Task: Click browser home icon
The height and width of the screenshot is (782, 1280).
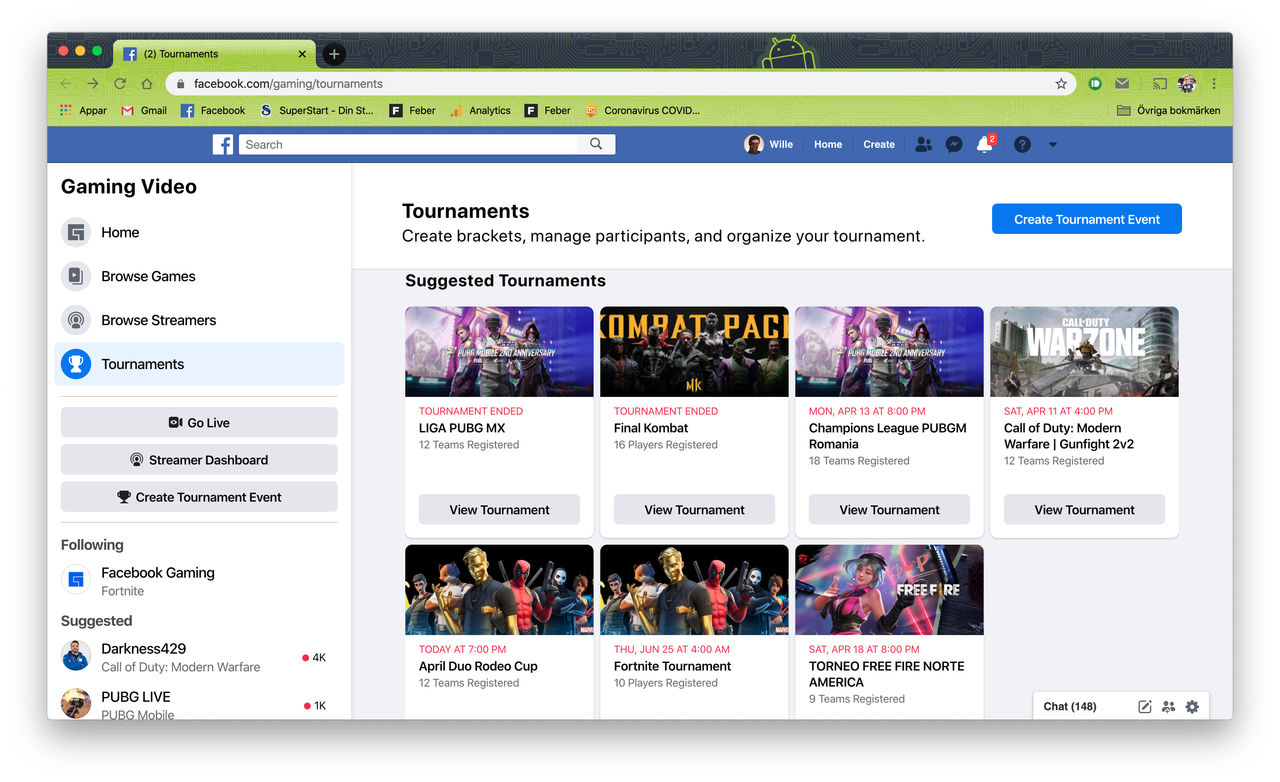Action: click(147, 84)
